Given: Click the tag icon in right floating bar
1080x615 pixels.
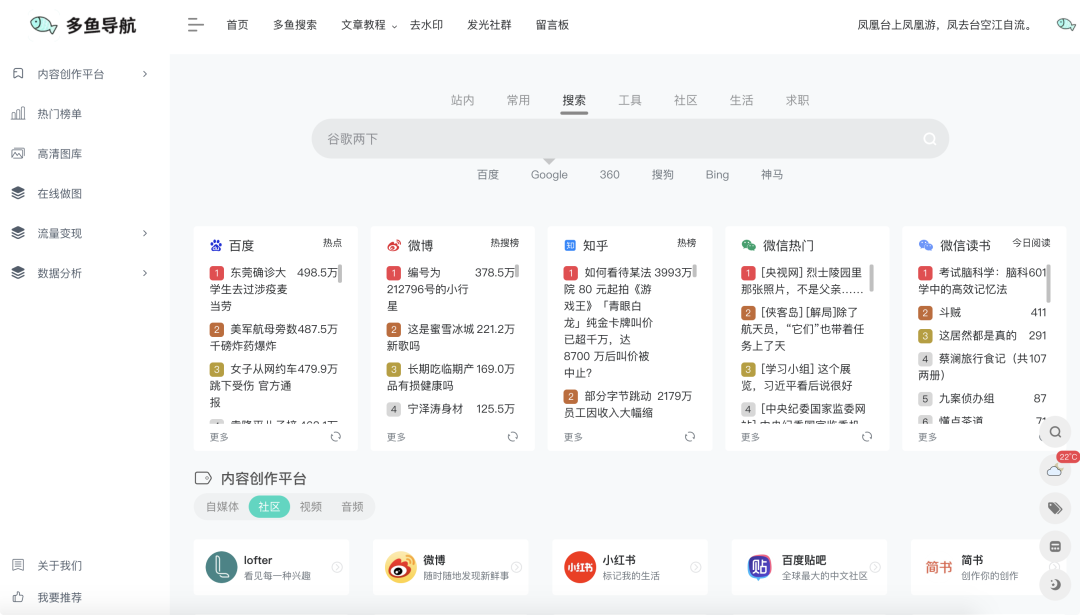Looking at the screenshot, I should (1055, 508).
